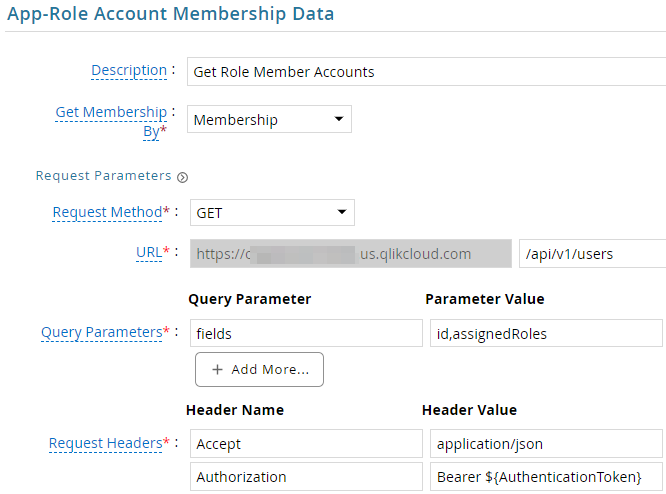Click the Description input field

coord(426,72)
